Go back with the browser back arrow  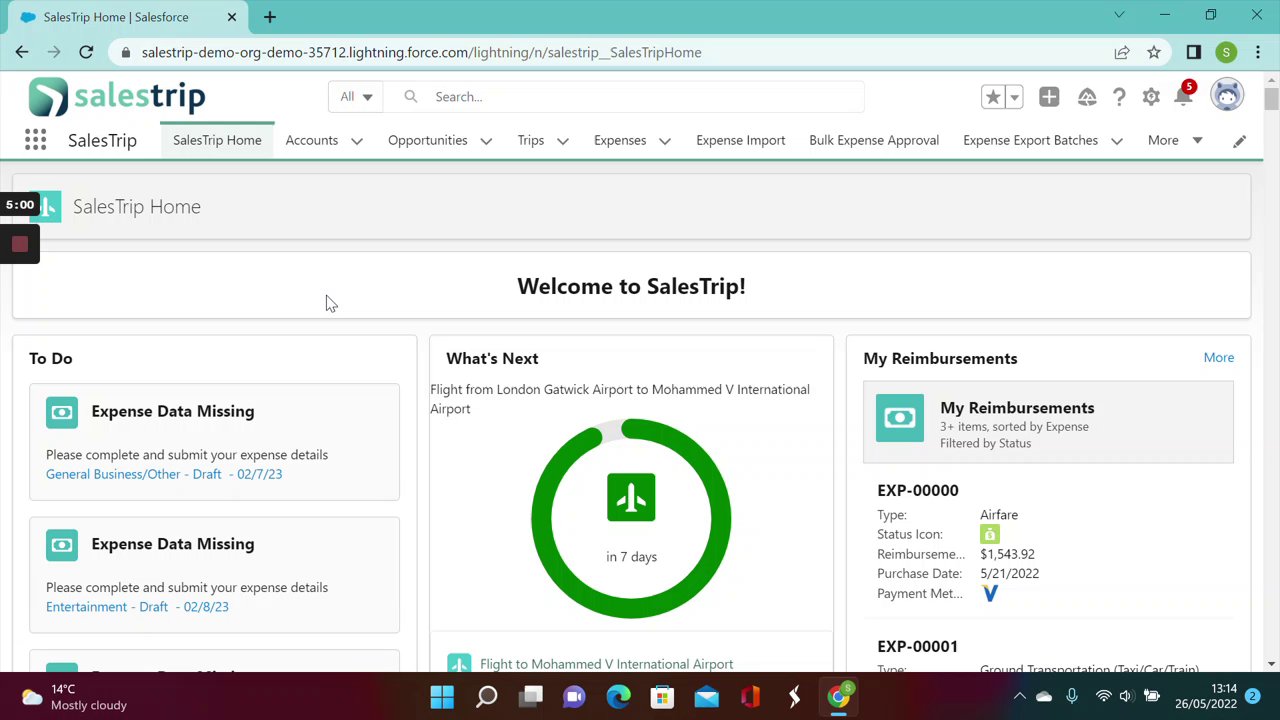pyautogui.click(x=22, y=52)
